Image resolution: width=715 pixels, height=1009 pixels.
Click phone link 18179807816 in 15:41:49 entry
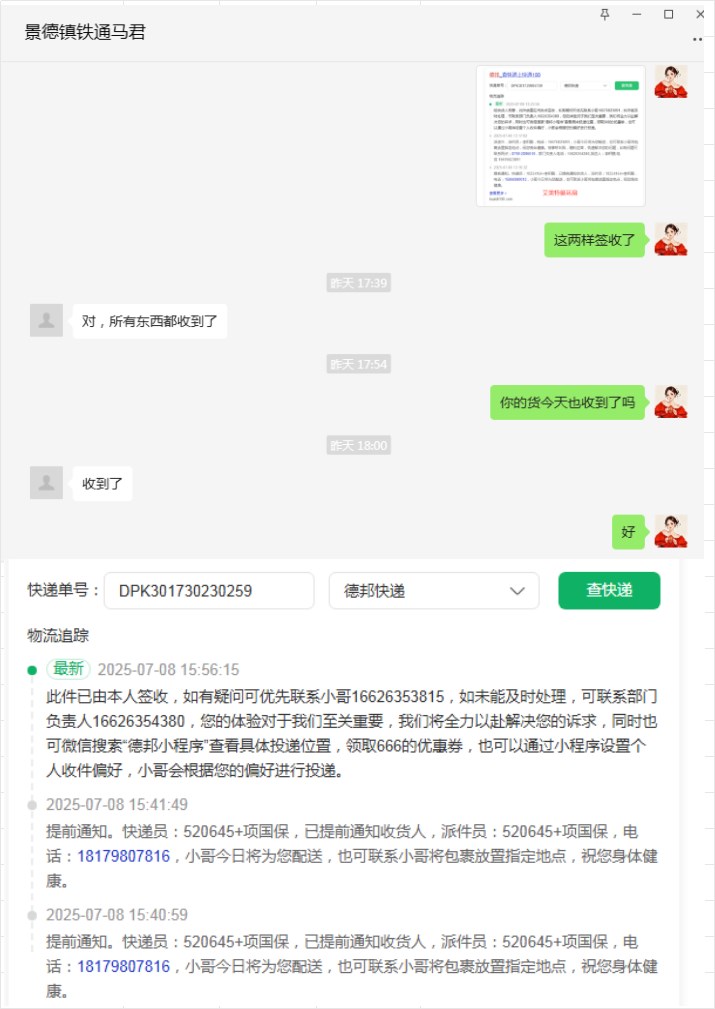(x=124, y=856)
